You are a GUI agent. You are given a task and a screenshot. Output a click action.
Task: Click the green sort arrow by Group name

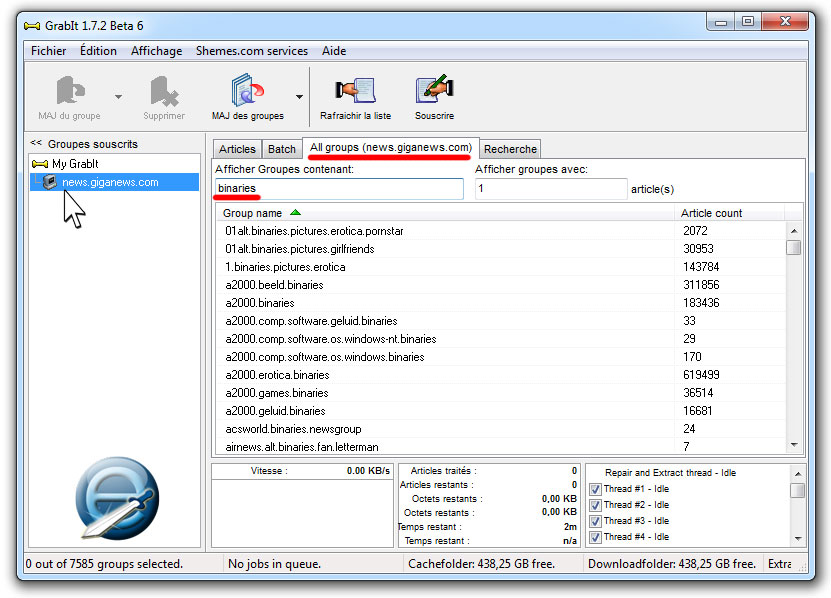[x=296, y=213]
